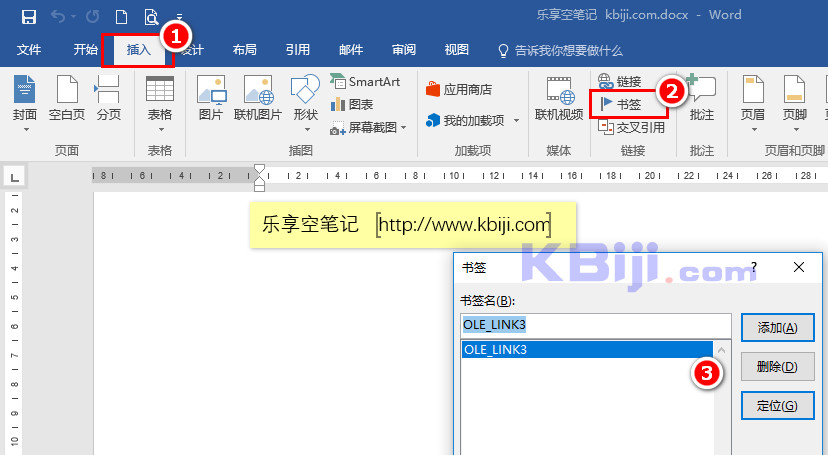Open the 形状 shapes gallery

pyautogui.click(x=305, y=99)
